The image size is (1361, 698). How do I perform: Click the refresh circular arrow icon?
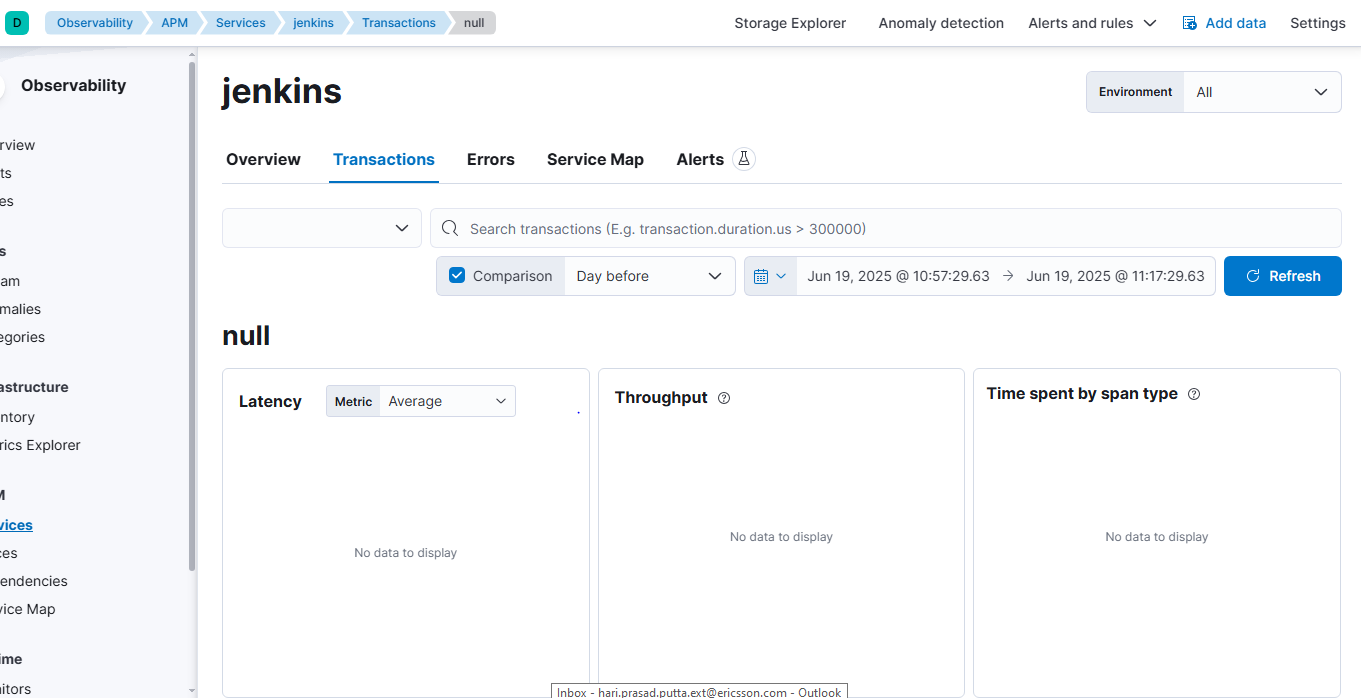(1252, 276)
